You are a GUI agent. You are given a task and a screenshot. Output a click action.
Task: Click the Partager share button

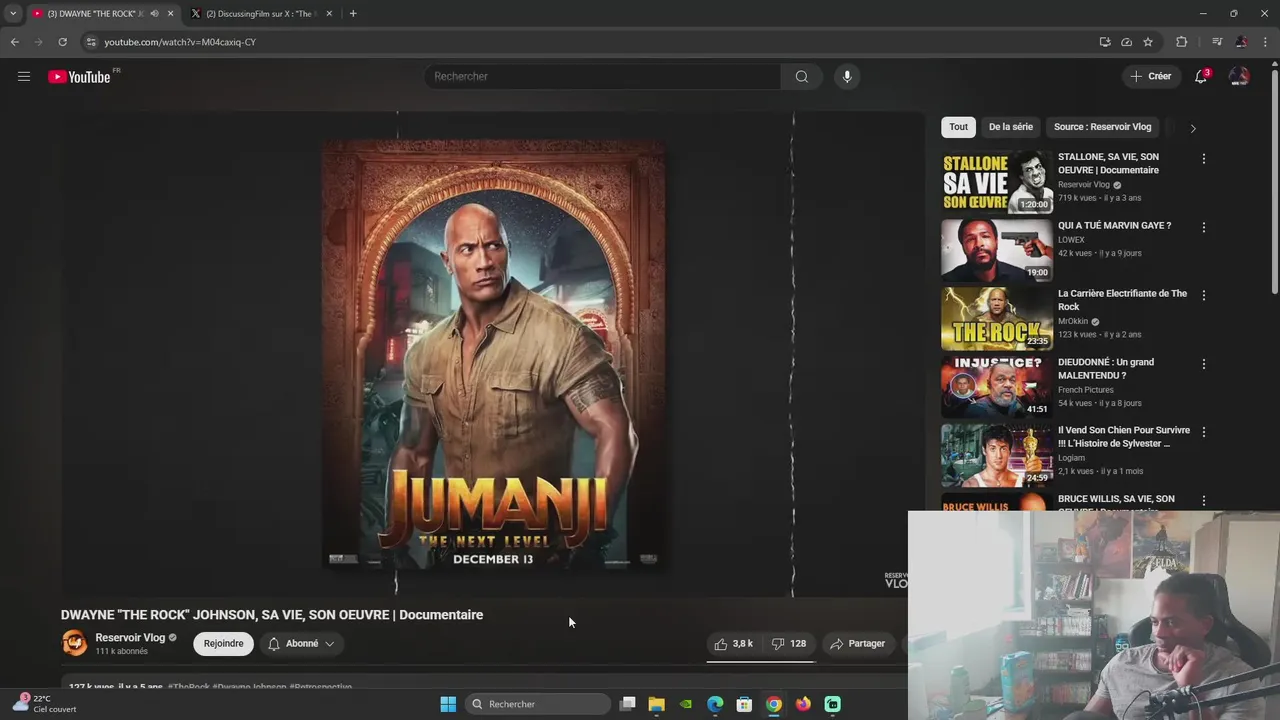click(858, 644)
